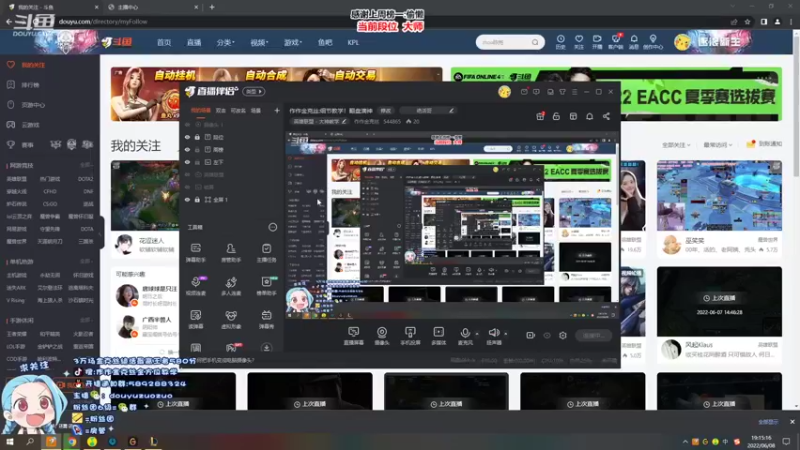Toggle visibility of the 全屏 1 source

[x=187, y=199]
